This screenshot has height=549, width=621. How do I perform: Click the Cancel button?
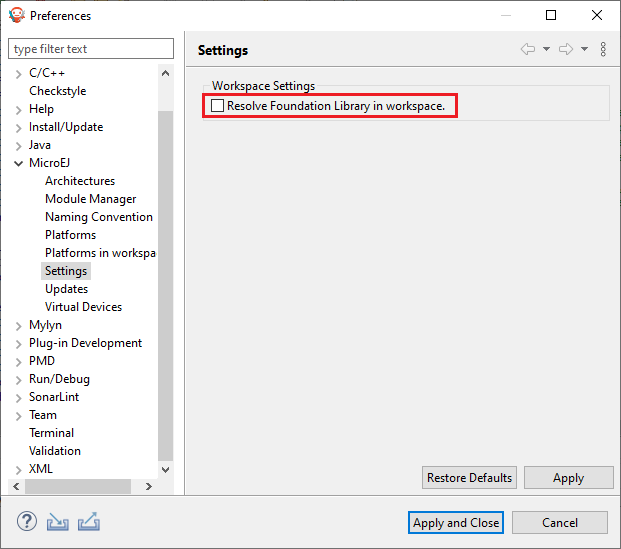pos(559,522)
